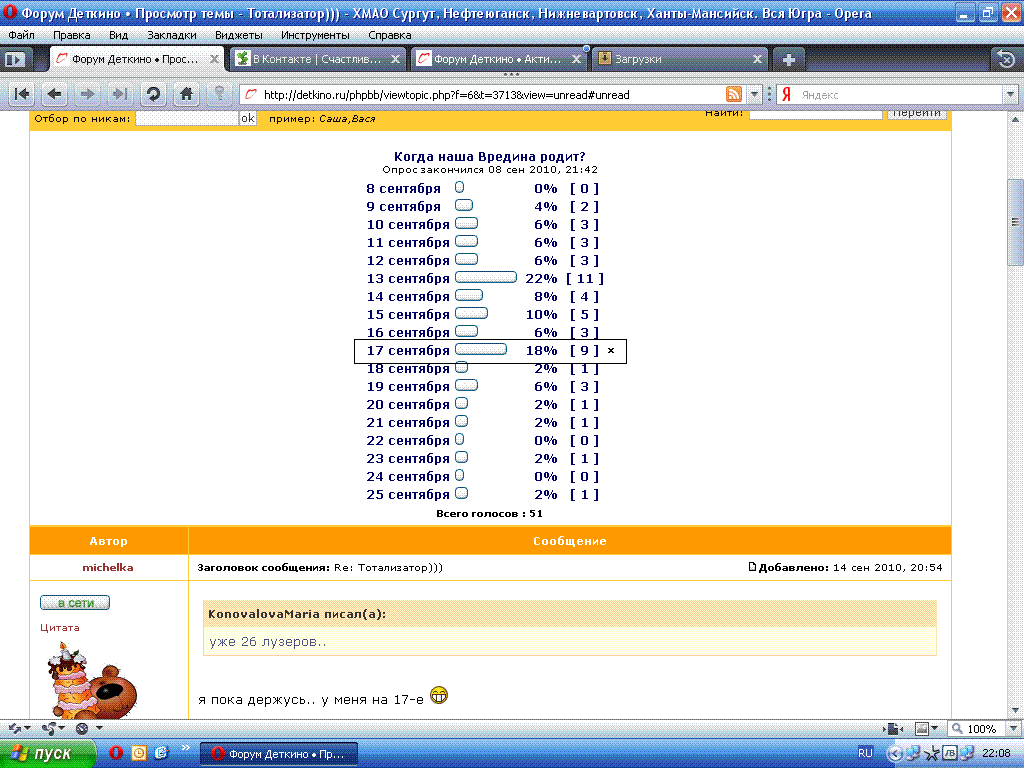
Task: Close the Форум Деткино • Акти tab
Action: coord(576,59)
